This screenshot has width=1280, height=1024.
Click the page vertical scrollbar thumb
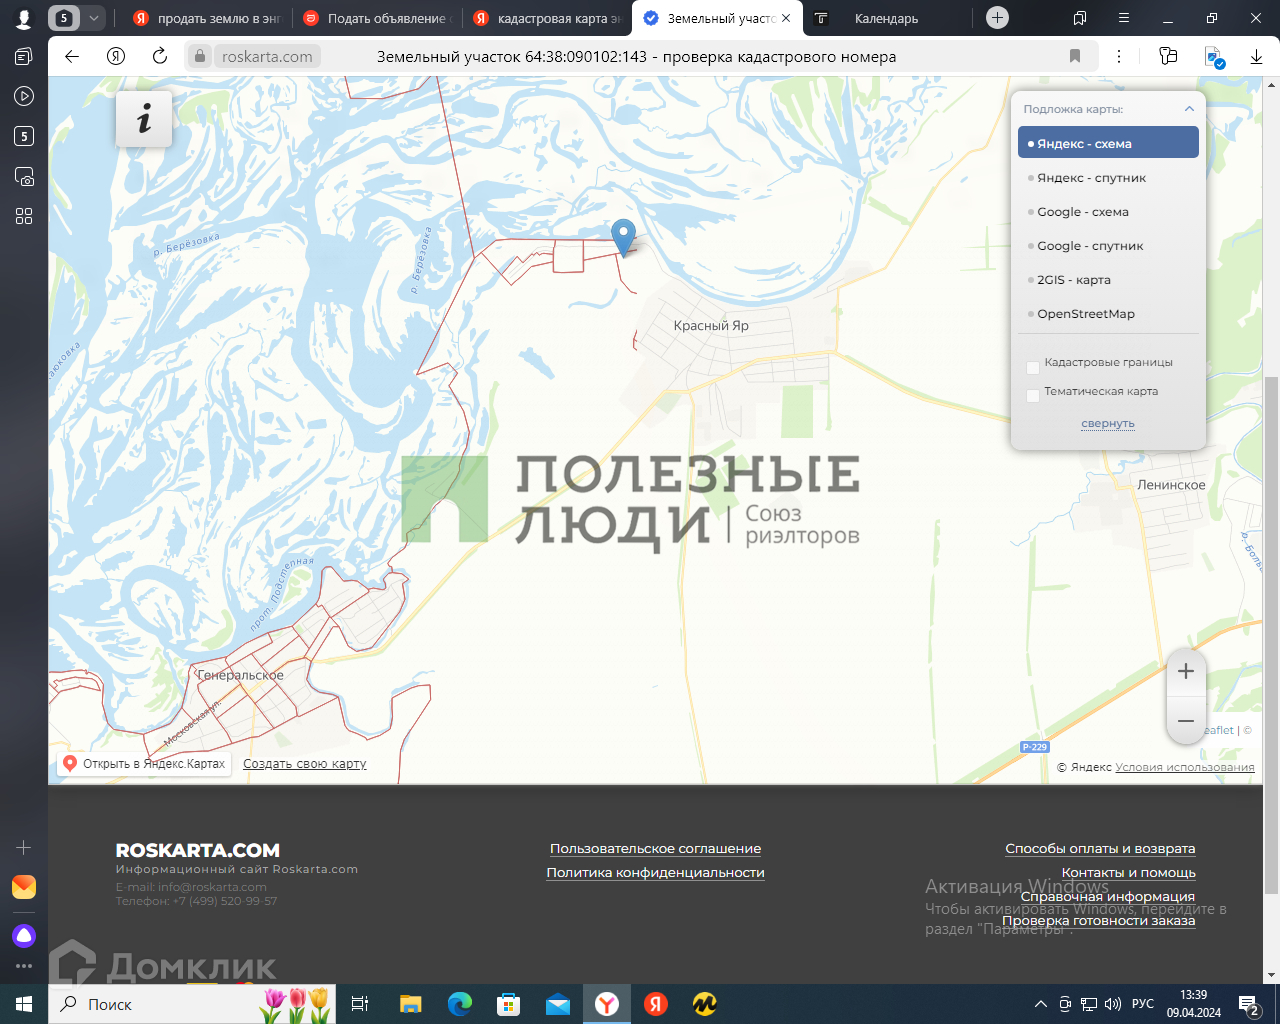[1271, 635]
